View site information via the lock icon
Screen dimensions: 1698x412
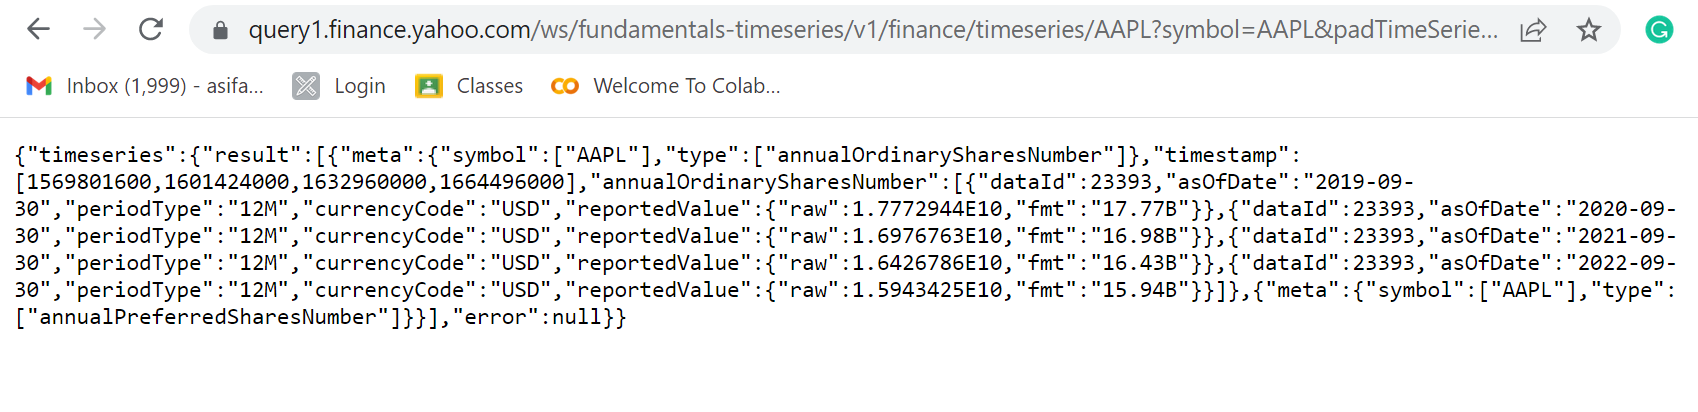click(221, 31)
